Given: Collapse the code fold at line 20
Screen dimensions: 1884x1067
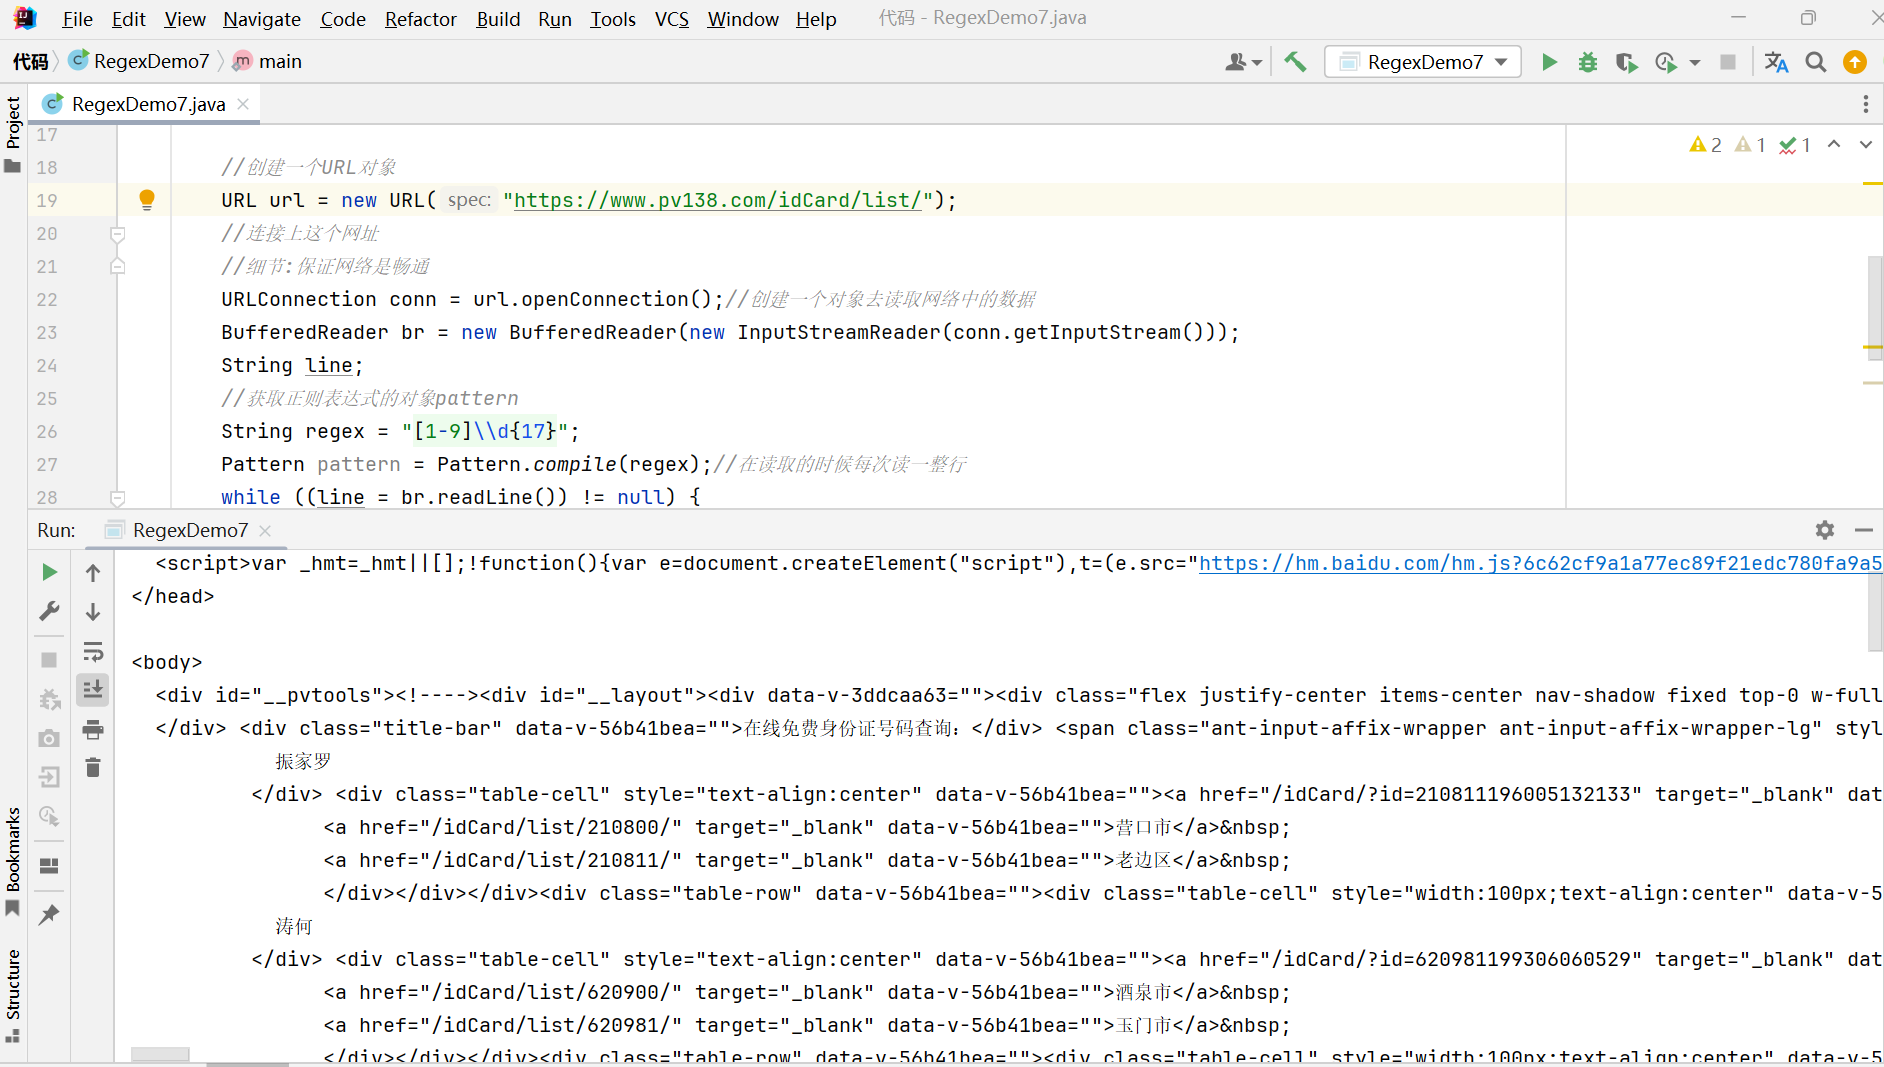Looking at the screenshot, I should pyautogui.click(x=117, y=234).
